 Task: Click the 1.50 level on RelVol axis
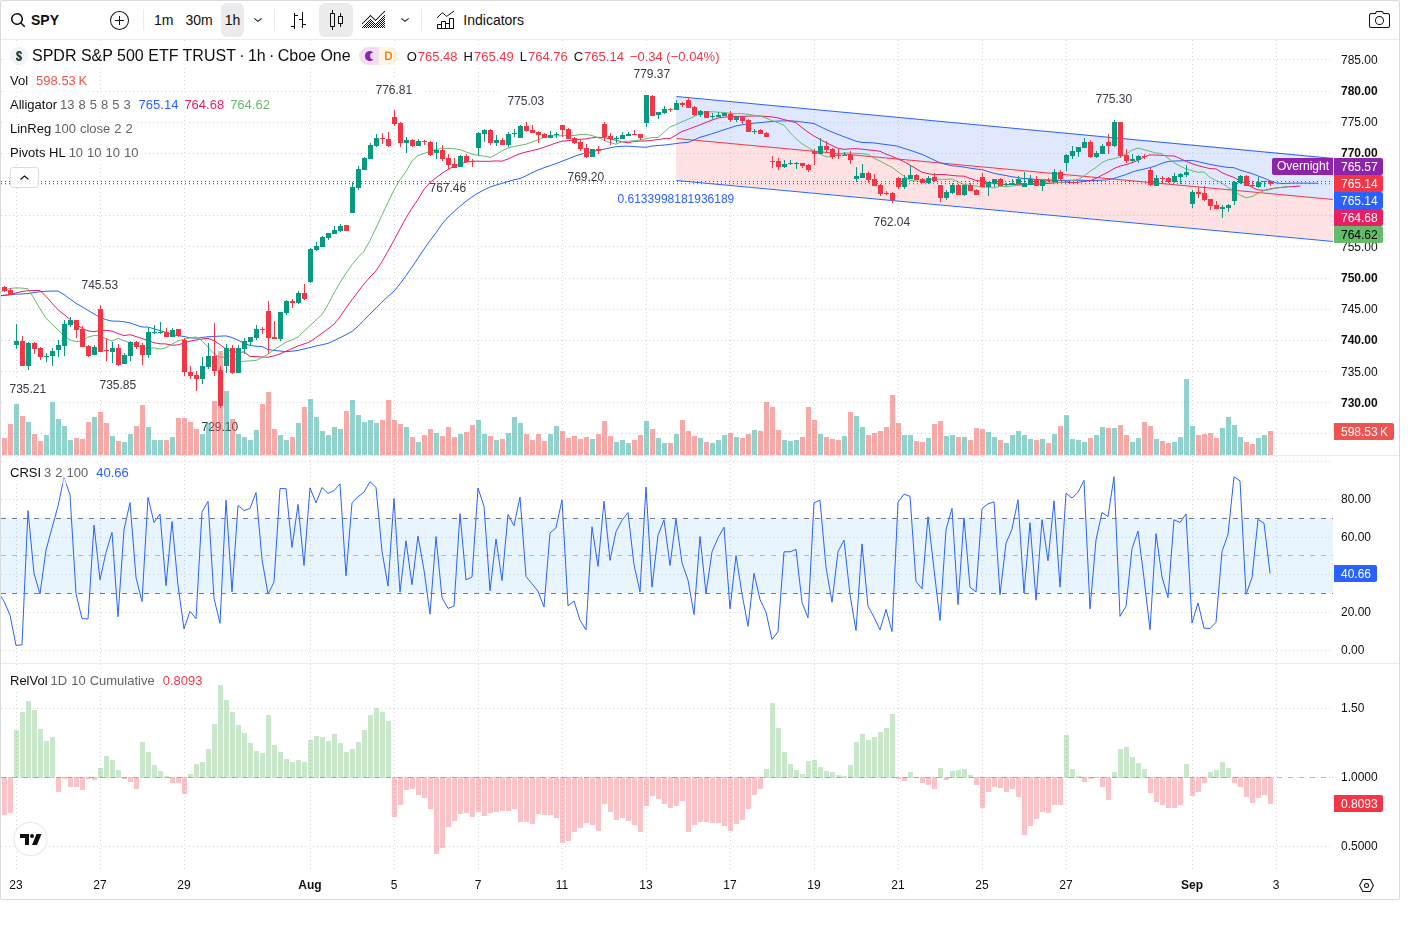(1352, 708)
